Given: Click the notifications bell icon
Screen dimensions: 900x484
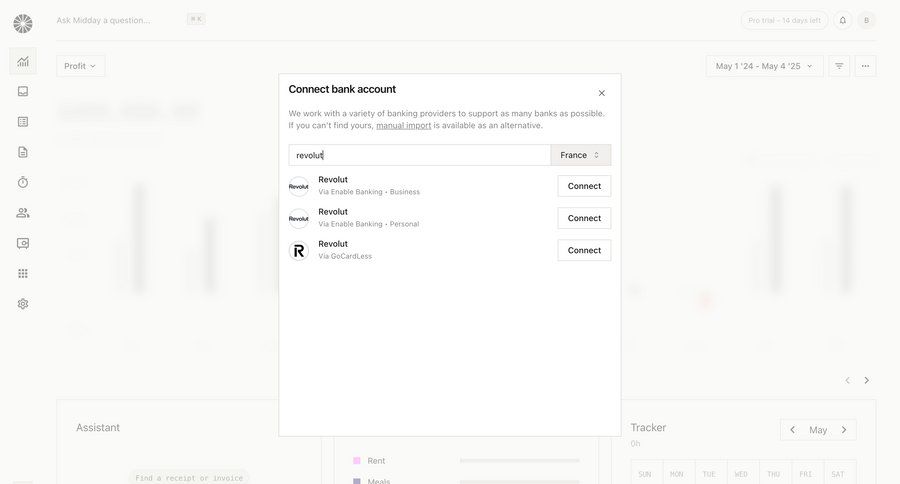Looking at the screenshot, I should tap(843, 20).
